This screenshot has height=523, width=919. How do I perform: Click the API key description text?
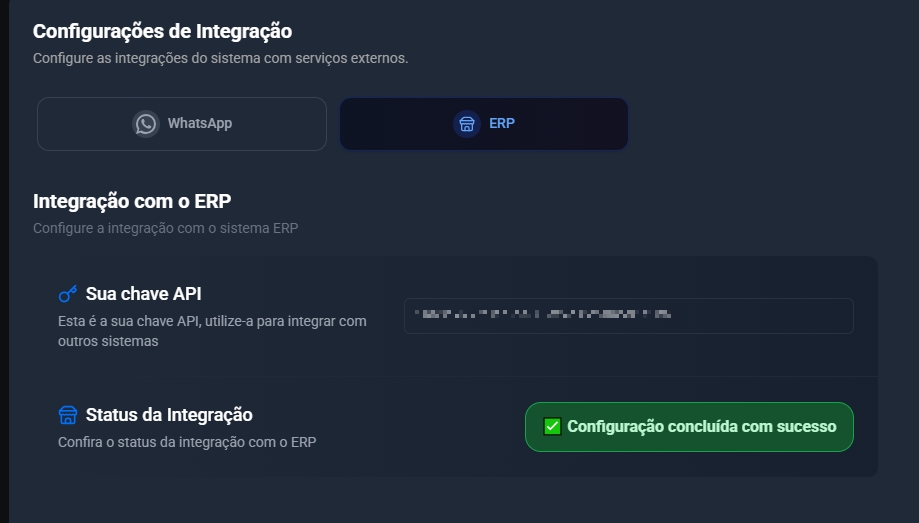(x=212, y=331)
